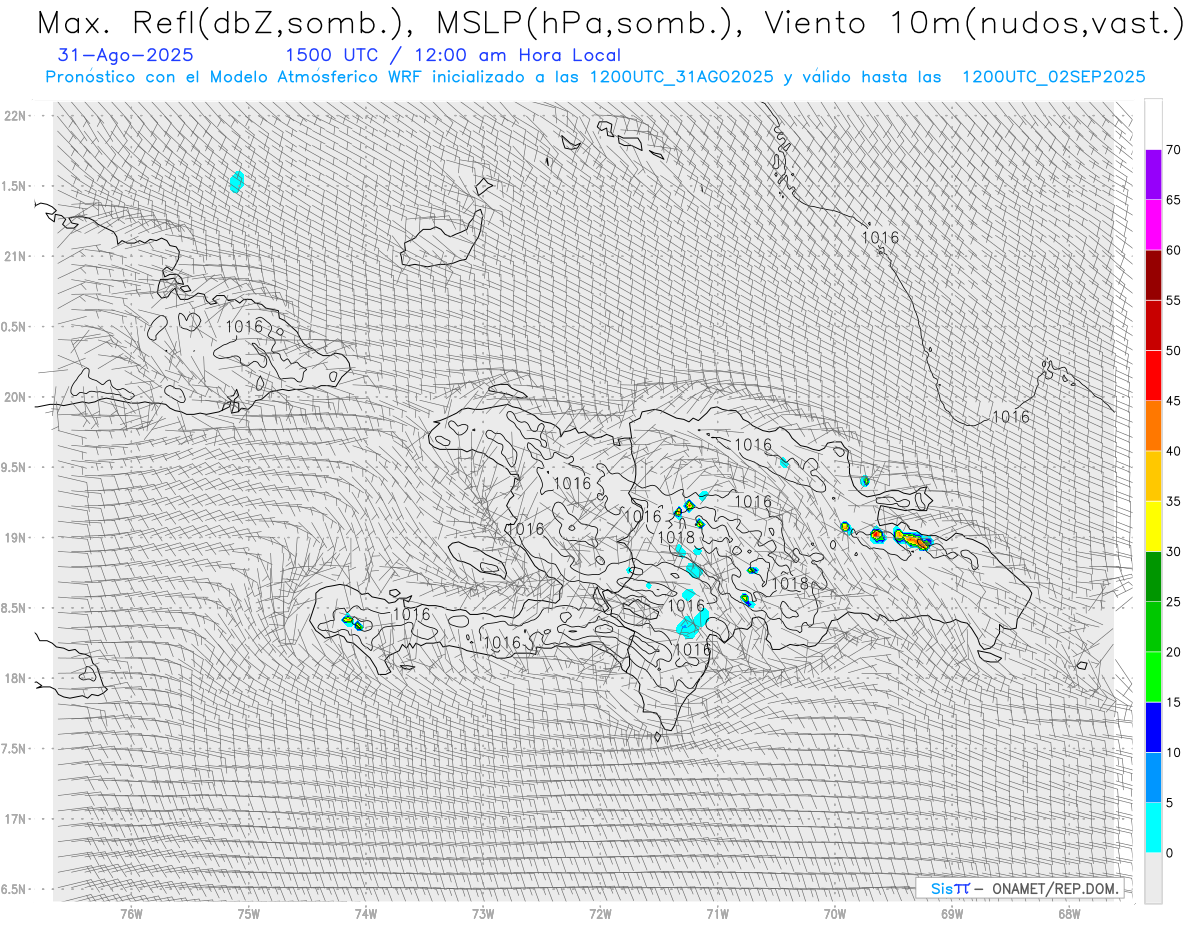
Task: Click the light blue 5–10 dBZ colorbar segment
Action: (1153, 777)
